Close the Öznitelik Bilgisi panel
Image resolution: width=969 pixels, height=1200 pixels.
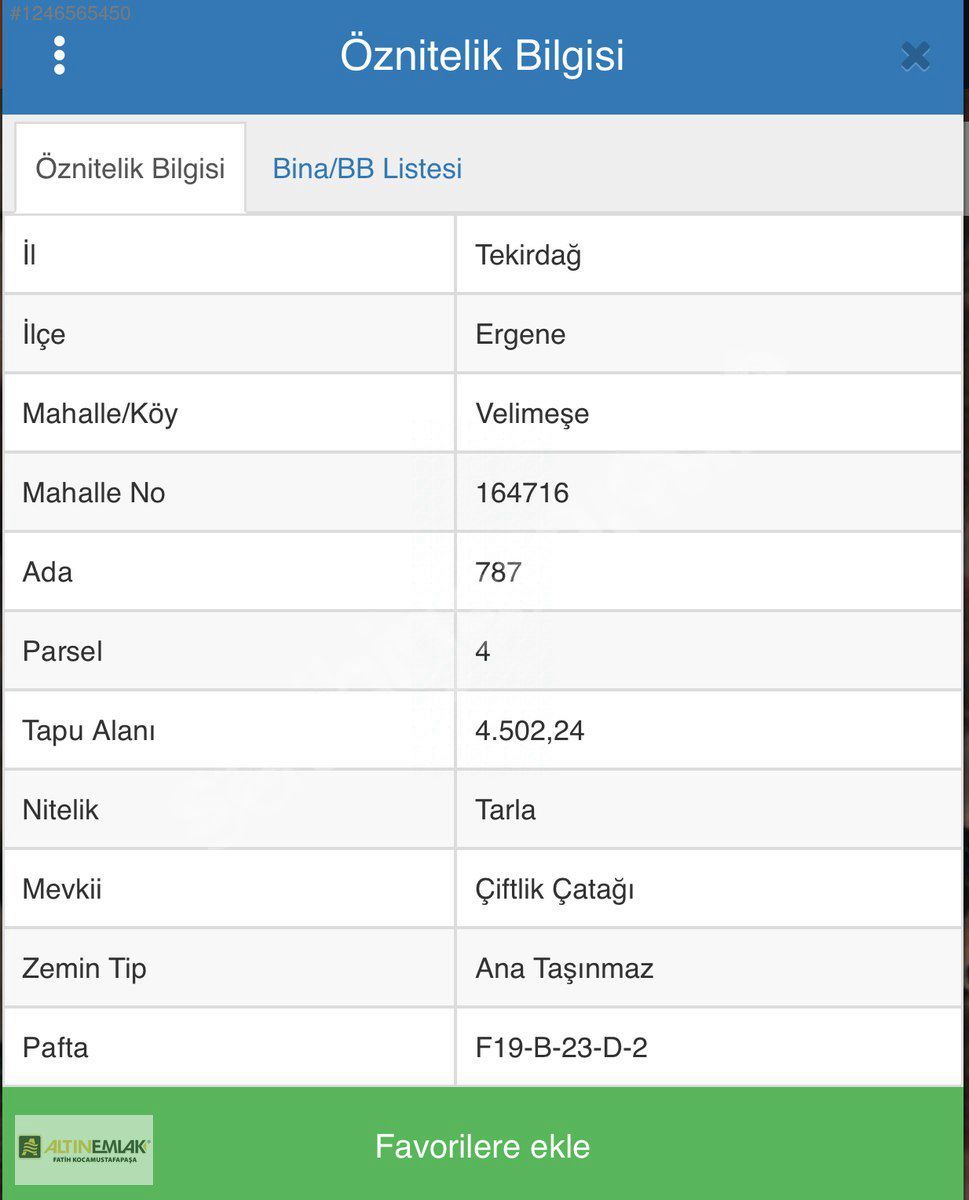click(915, 57)
